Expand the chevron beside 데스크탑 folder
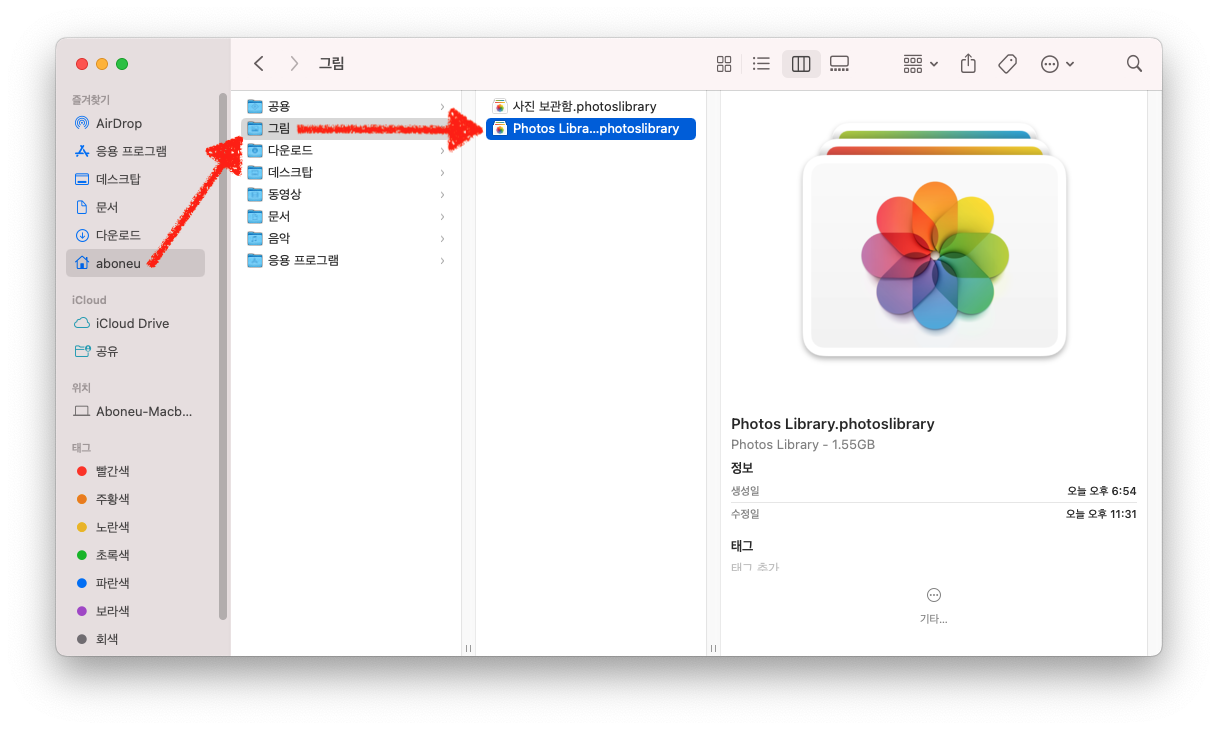 pyautogui.click(x=442, y=172)
